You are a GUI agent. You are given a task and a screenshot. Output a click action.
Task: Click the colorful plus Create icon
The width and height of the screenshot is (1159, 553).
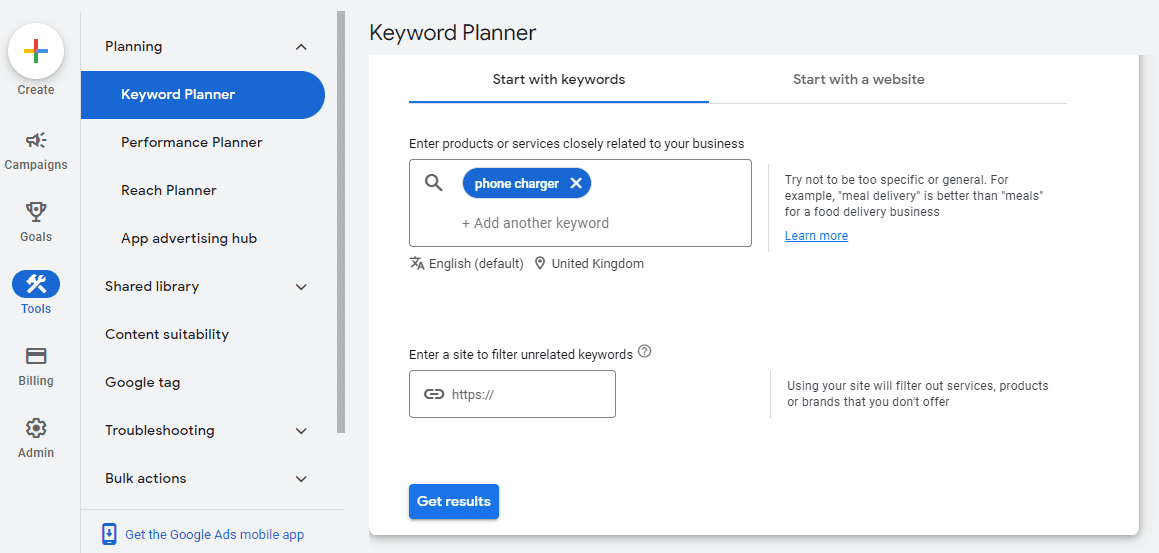point(35,51)
